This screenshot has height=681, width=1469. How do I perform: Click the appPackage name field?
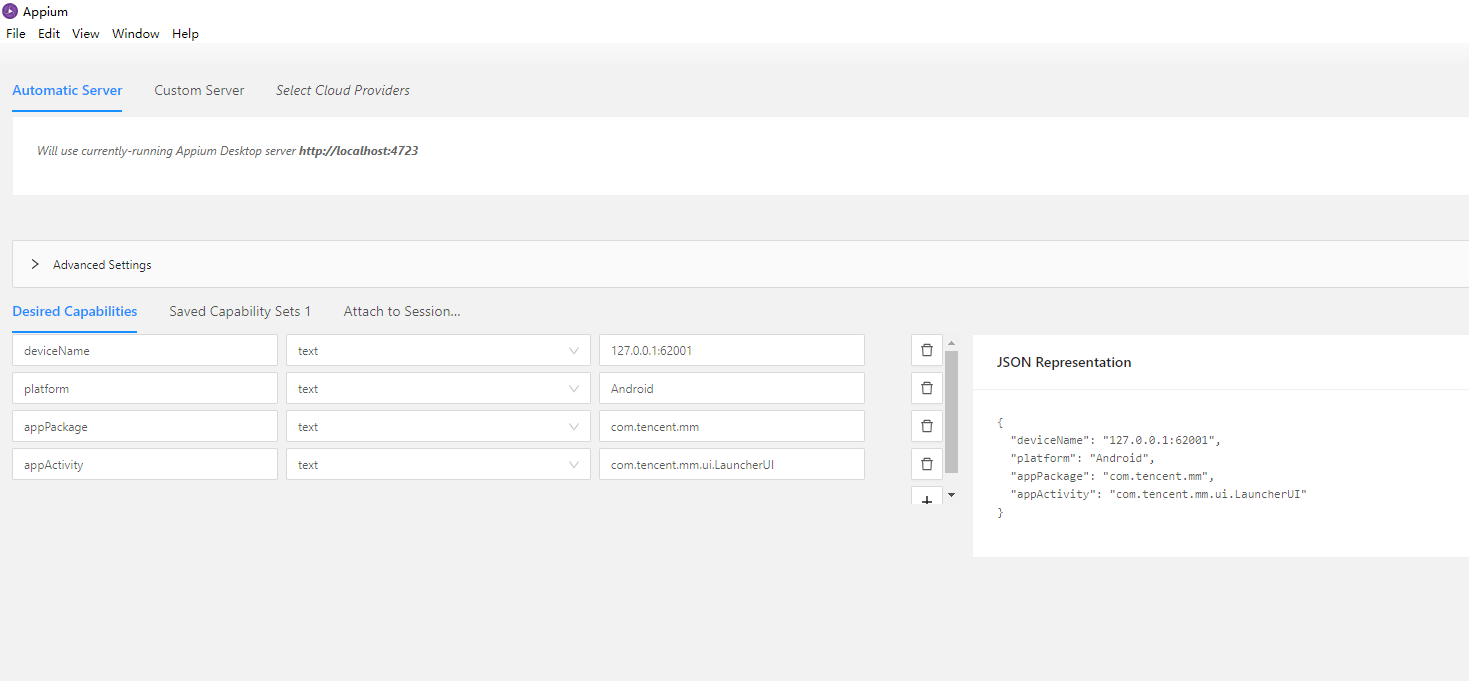[145, 426]
